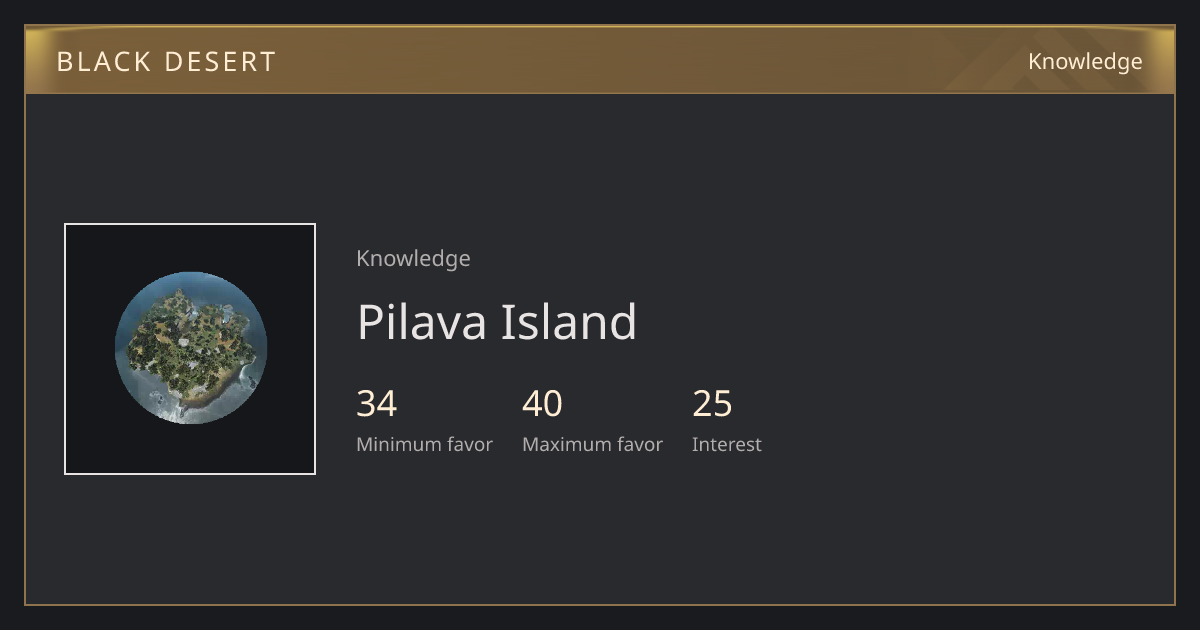Click the Pilava Island circular map image
The image size is (1200, 630).
pyautogui.click(x=191, y=348)
